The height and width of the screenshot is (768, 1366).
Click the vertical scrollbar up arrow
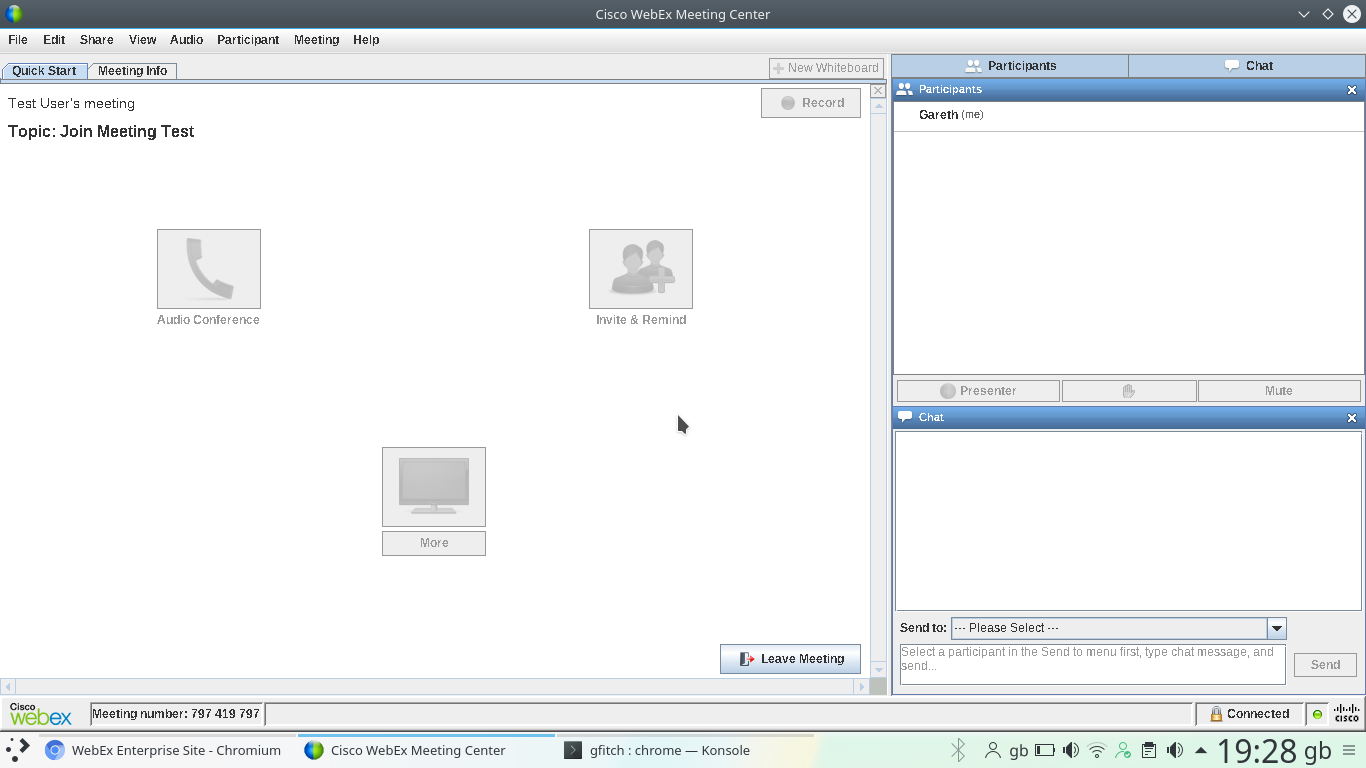(x=878, y=107)
